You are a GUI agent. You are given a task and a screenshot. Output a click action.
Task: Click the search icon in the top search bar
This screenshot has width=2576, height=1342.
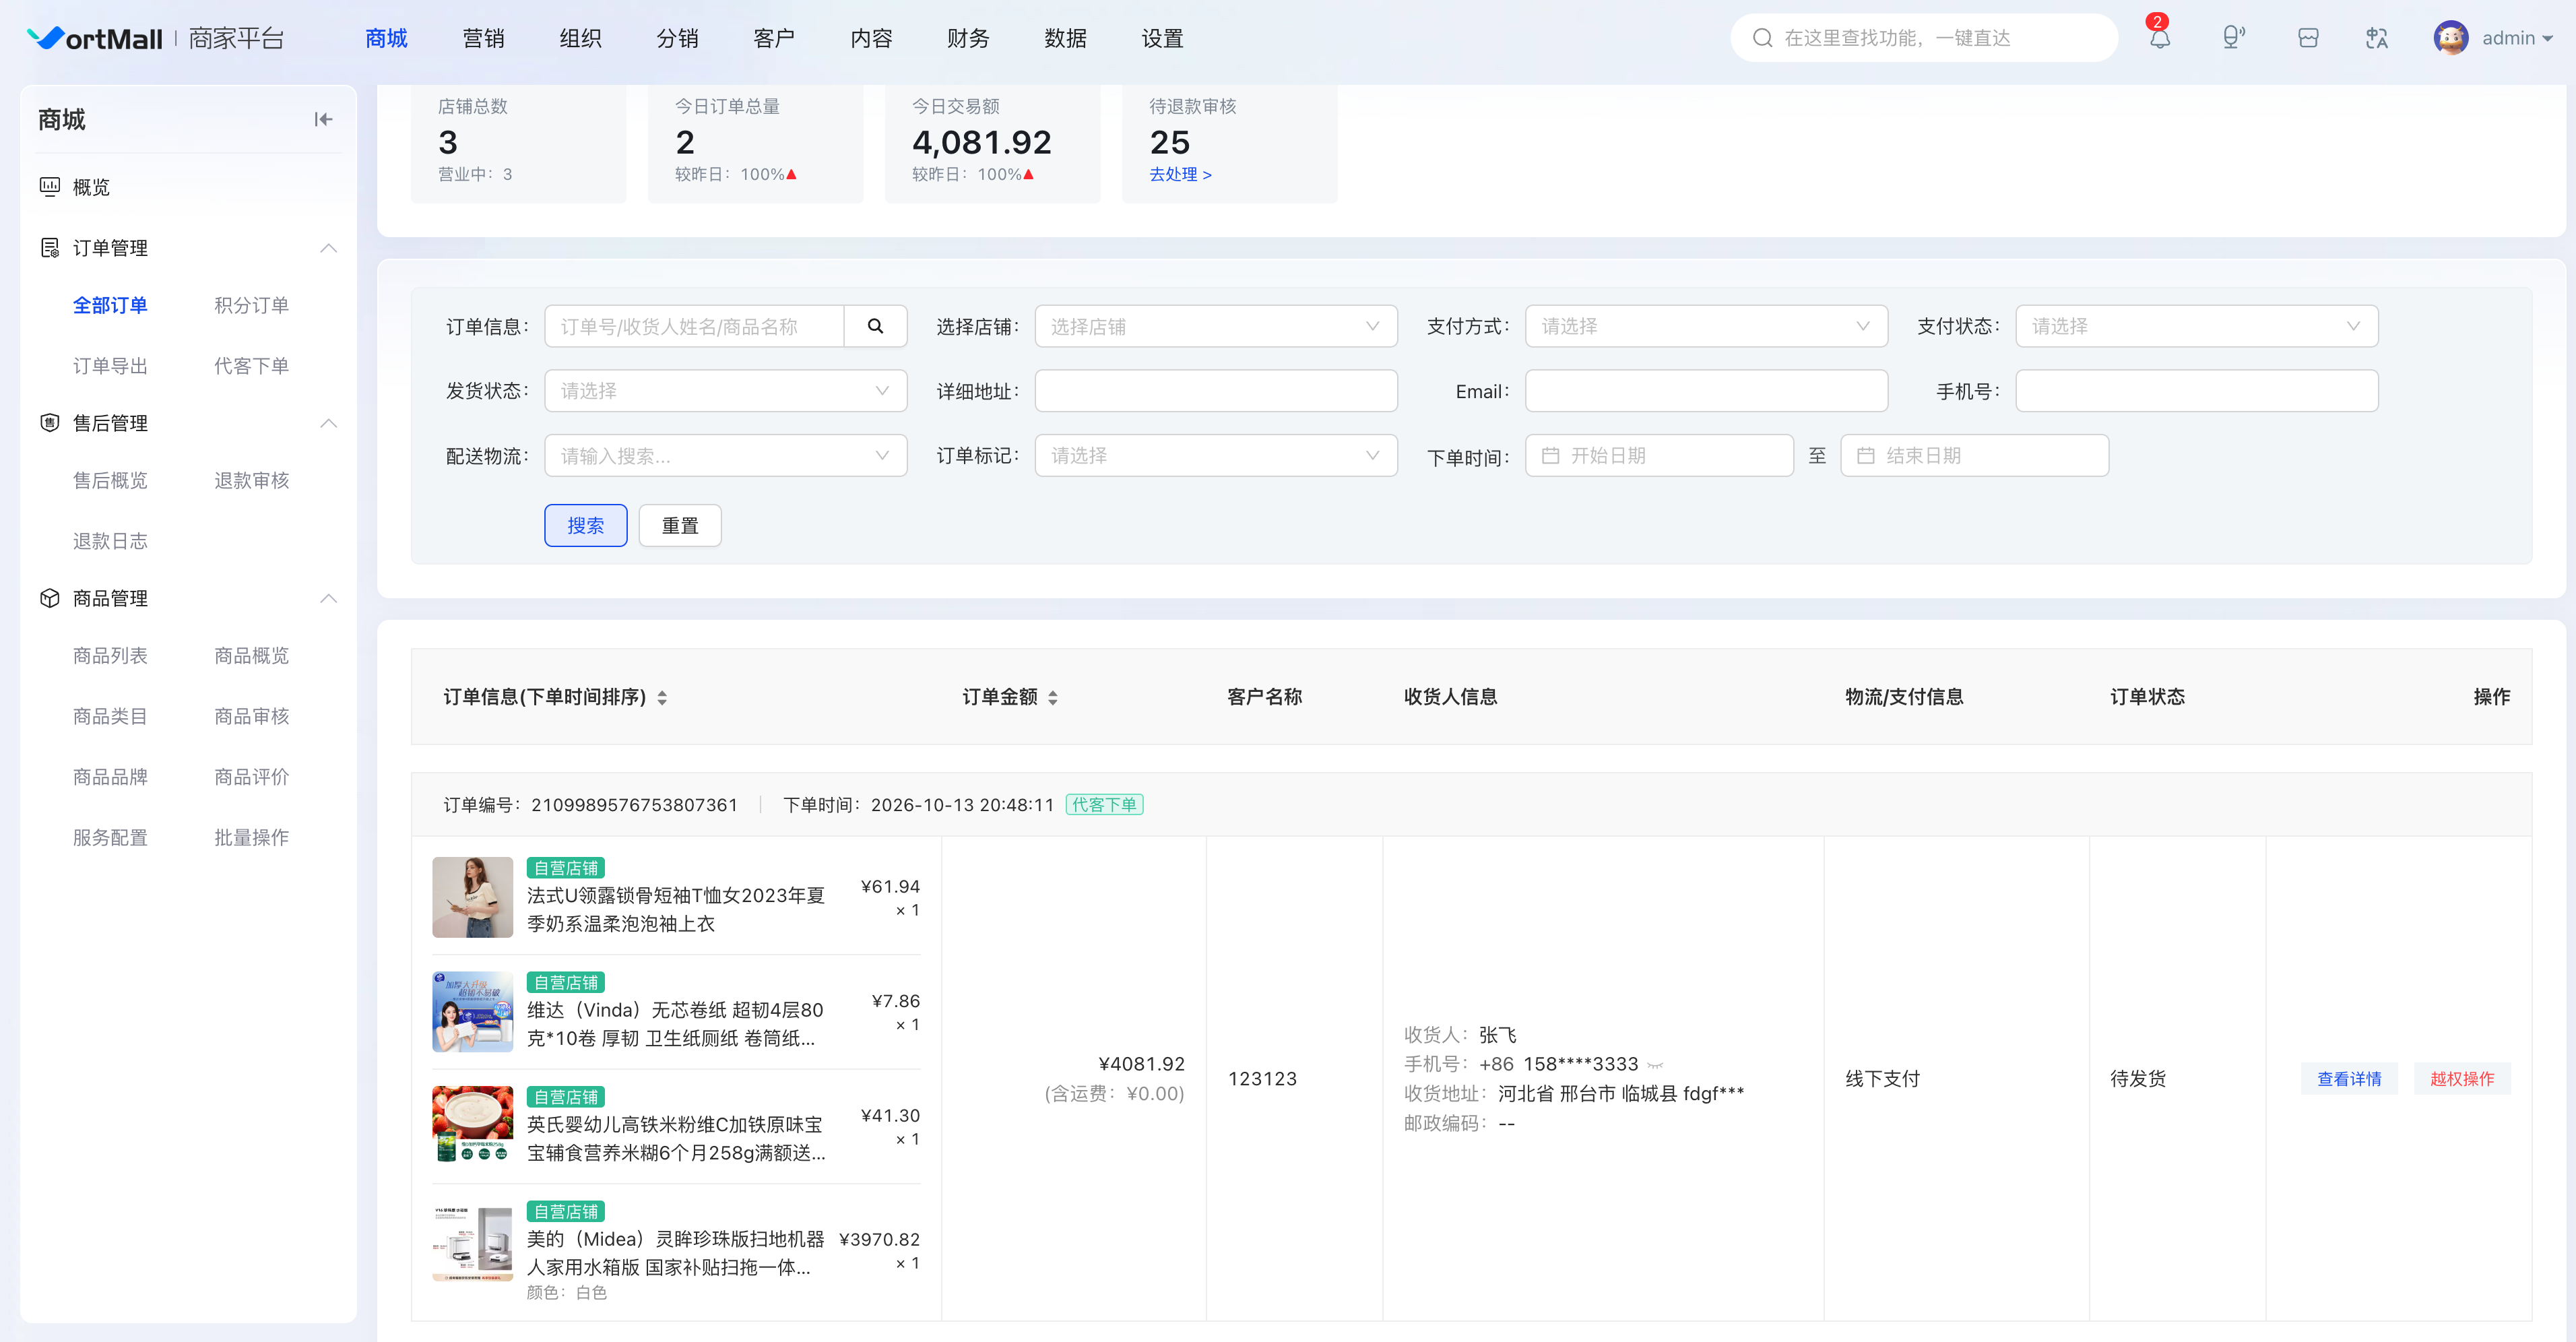click(1762, 38)
